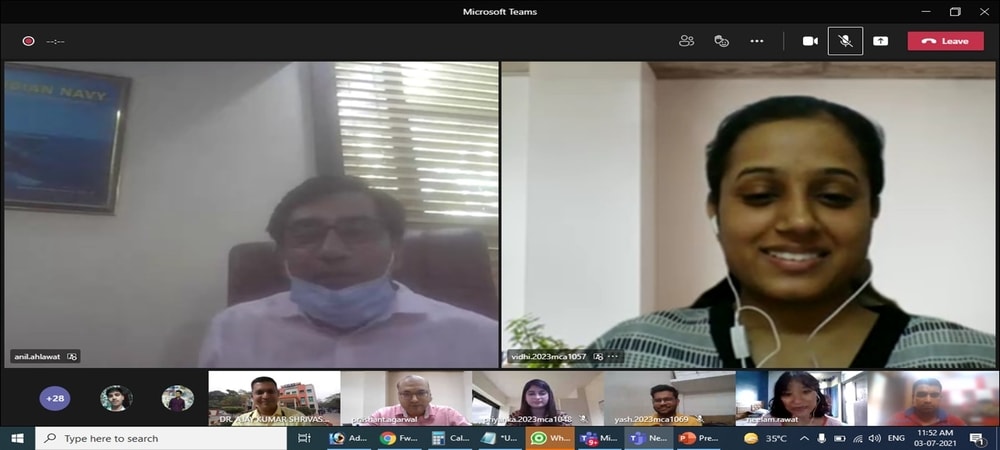Open the More actions ellipsis menu
This screenshot has width=1000, height=450.
757,41
